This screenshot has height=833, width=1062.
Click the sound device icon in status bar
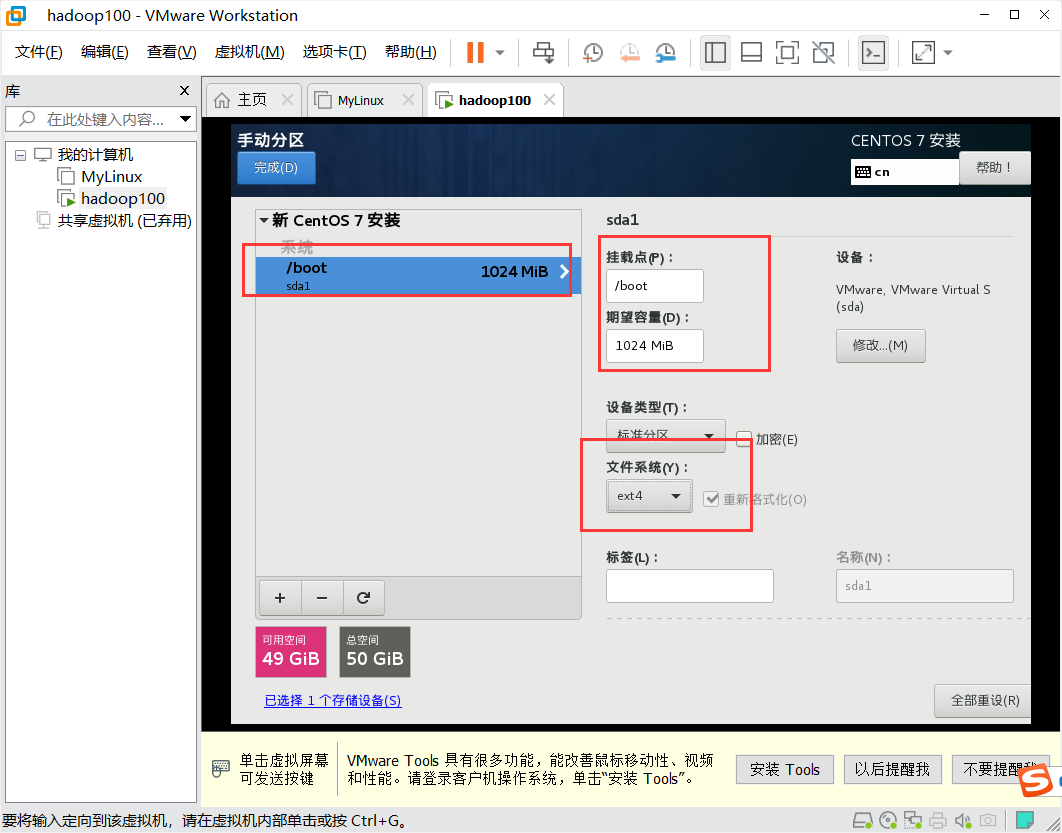click(962, 820)
